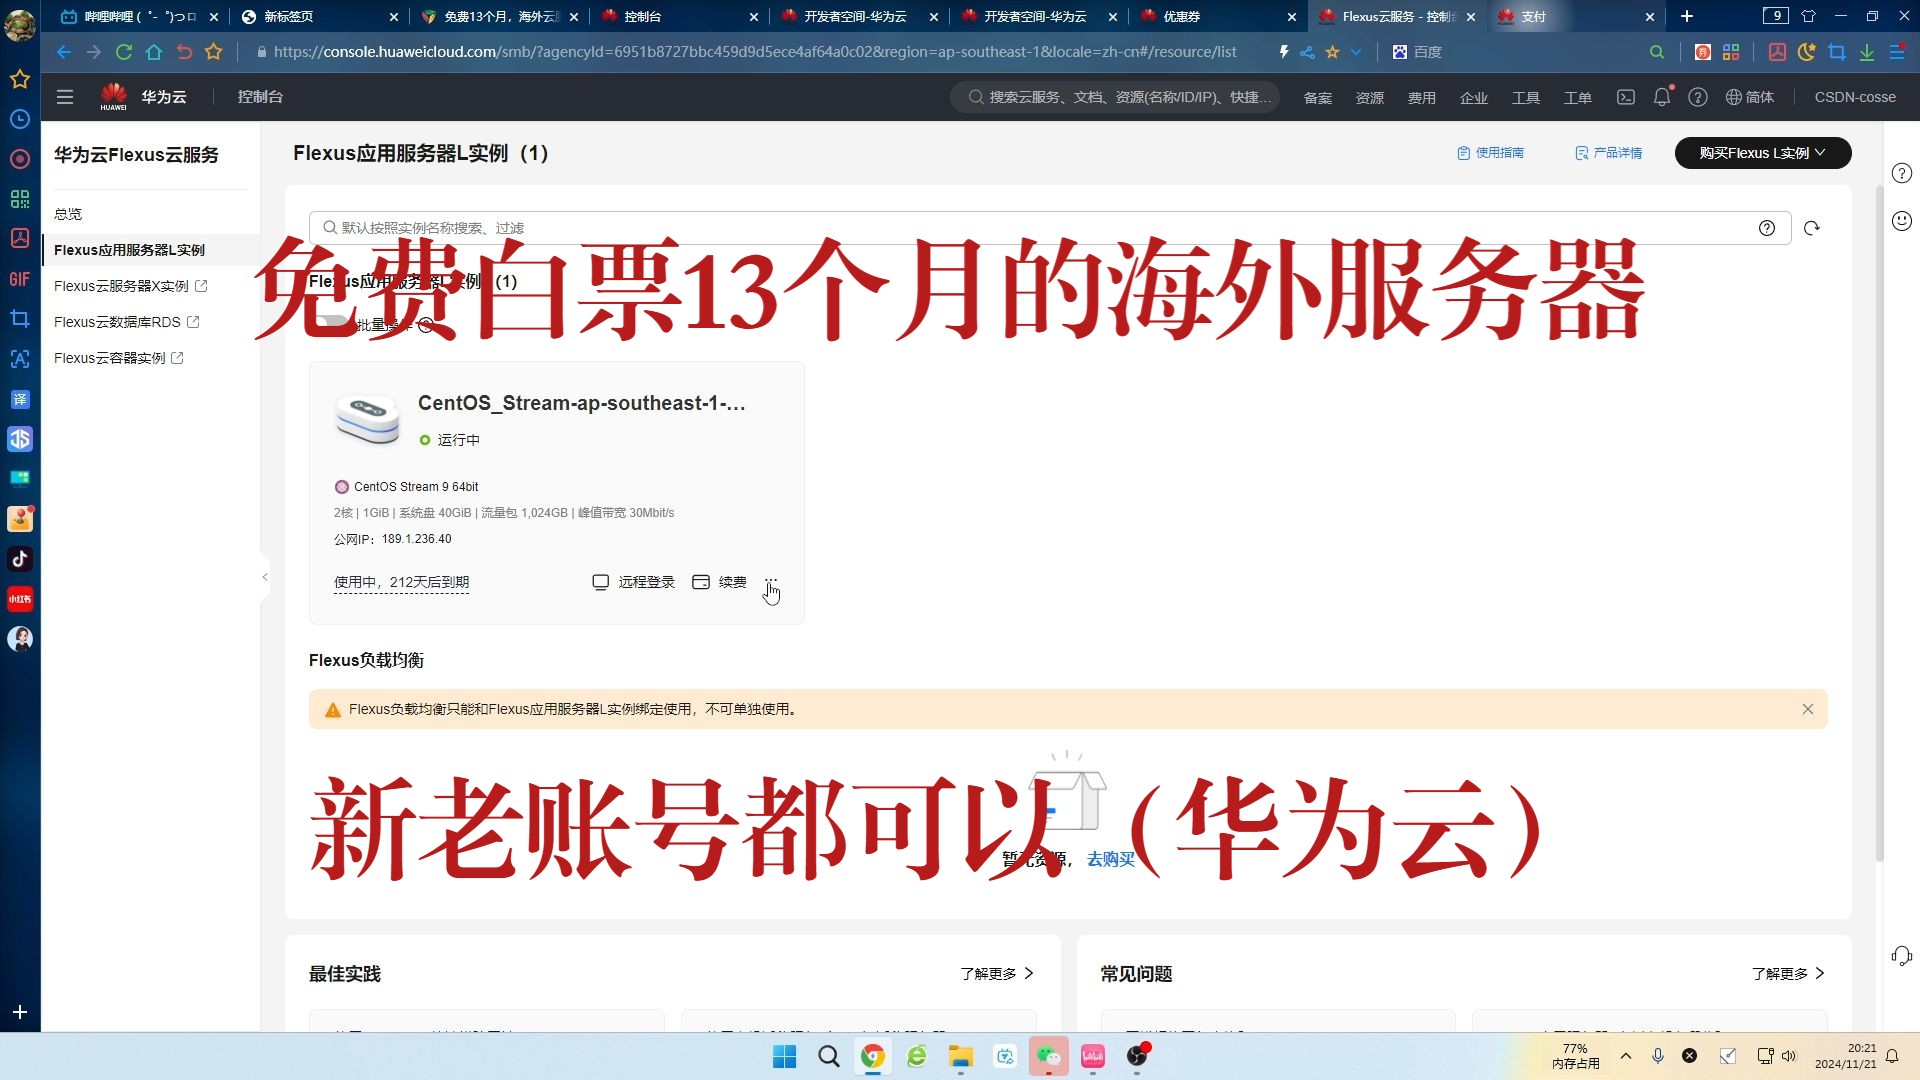Toggle the 批量操作 batch switch
The image size is (1920, 1080).
pos(332,324)
